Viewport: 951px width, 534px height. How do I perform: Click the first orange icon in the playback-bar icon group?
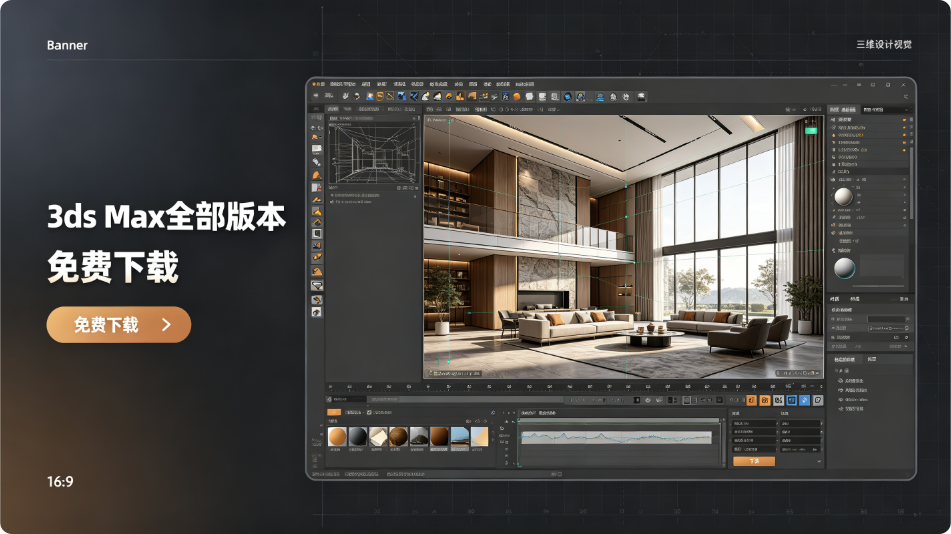click(752, 400)
